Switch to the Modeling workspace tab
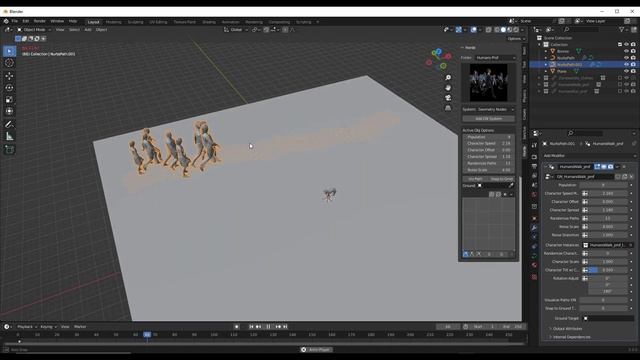The height and width of the screenshot is (360, 640). pos(113,22)
